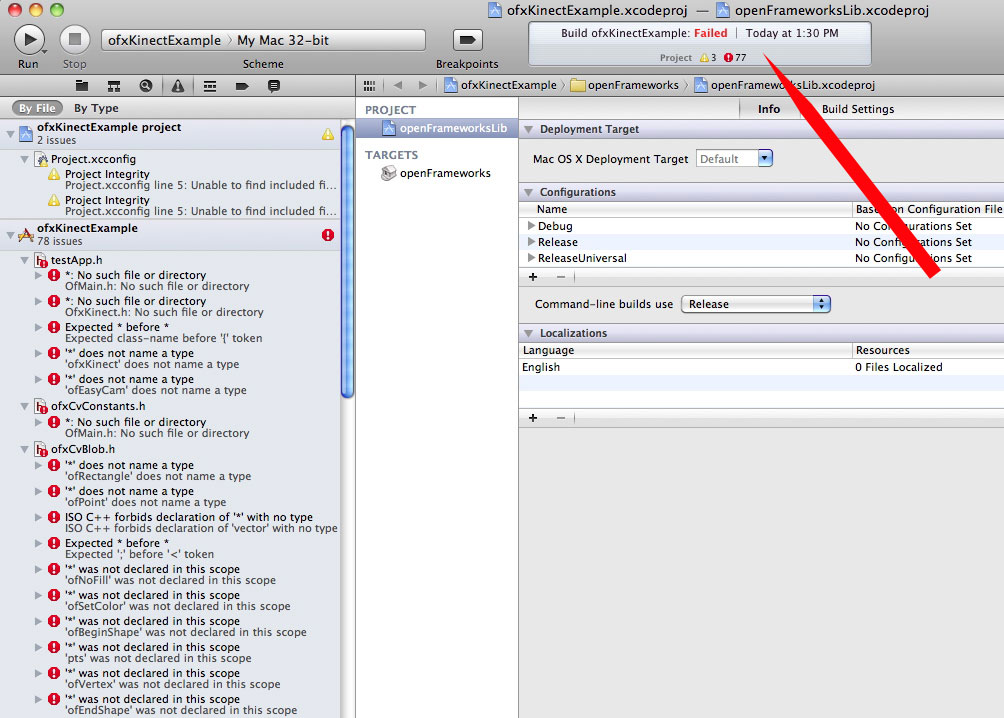Collapse the Project.xcconfig issue group

coord(24,159)
